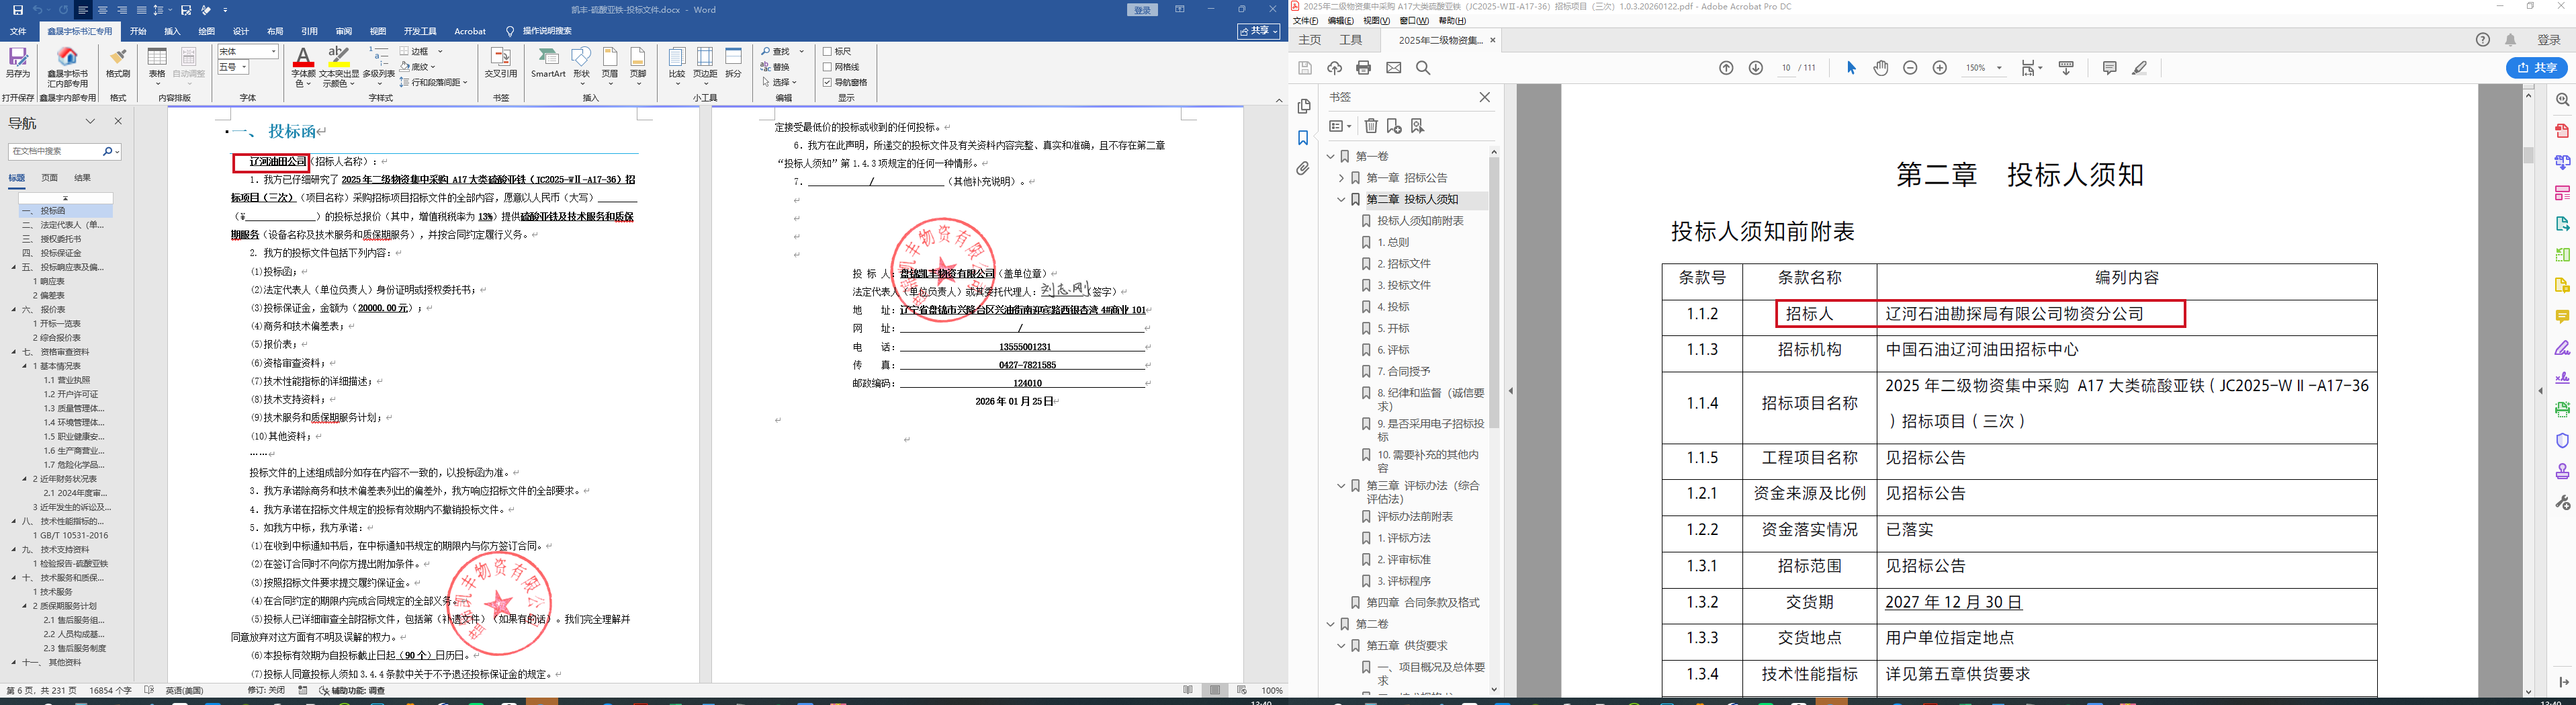Enable the 标尺 ruler checkbox
Image resolution: width=2576 pixels, height=705 pixels.
tap(828, 51)
